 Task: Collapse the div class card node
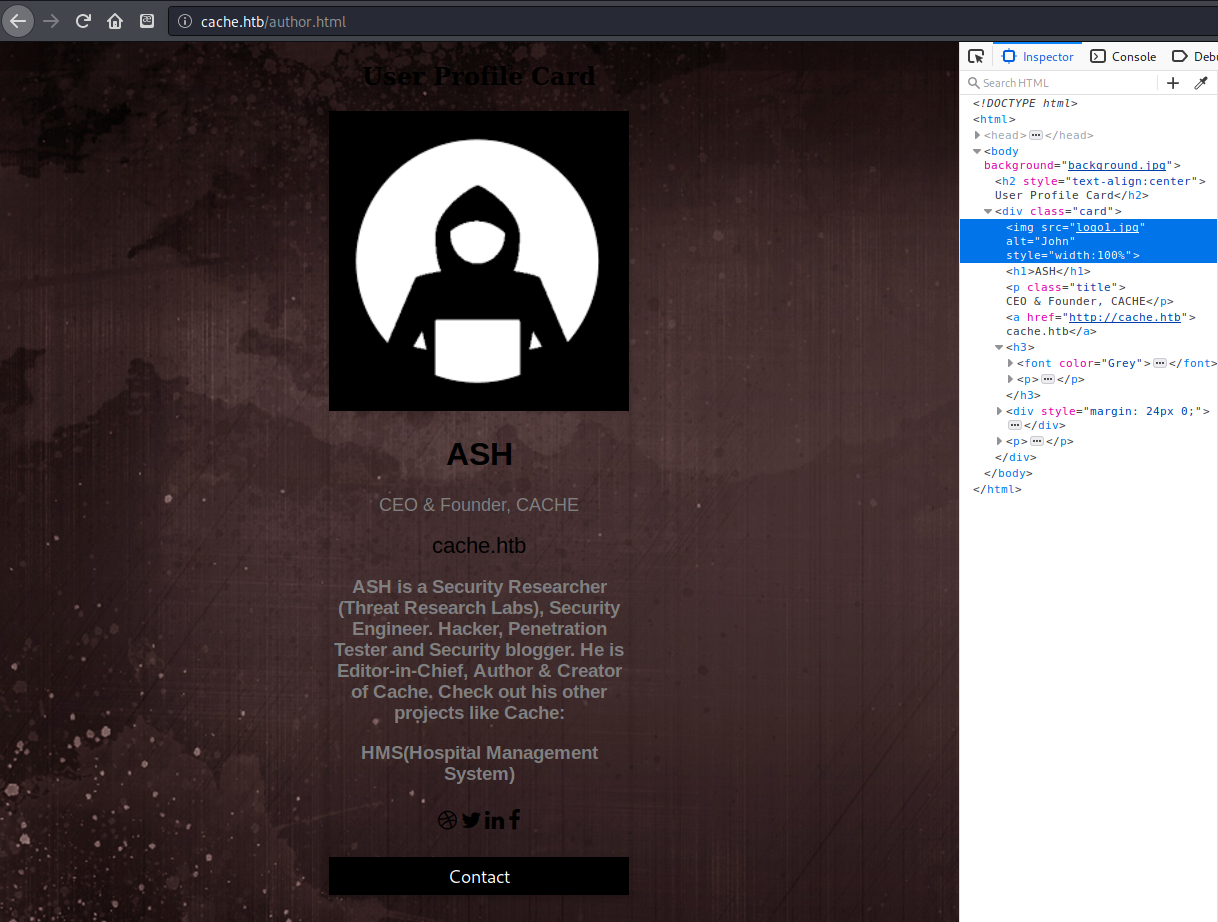tap(988, 211)
